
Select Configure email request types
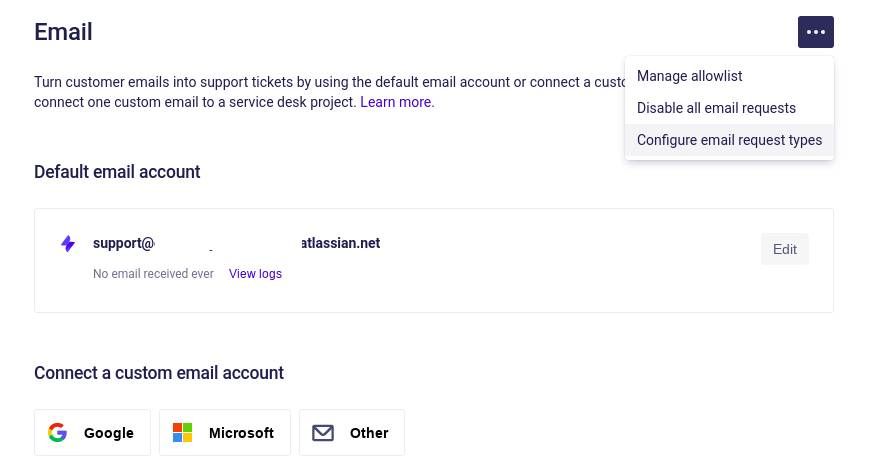[x=729, y=140]
